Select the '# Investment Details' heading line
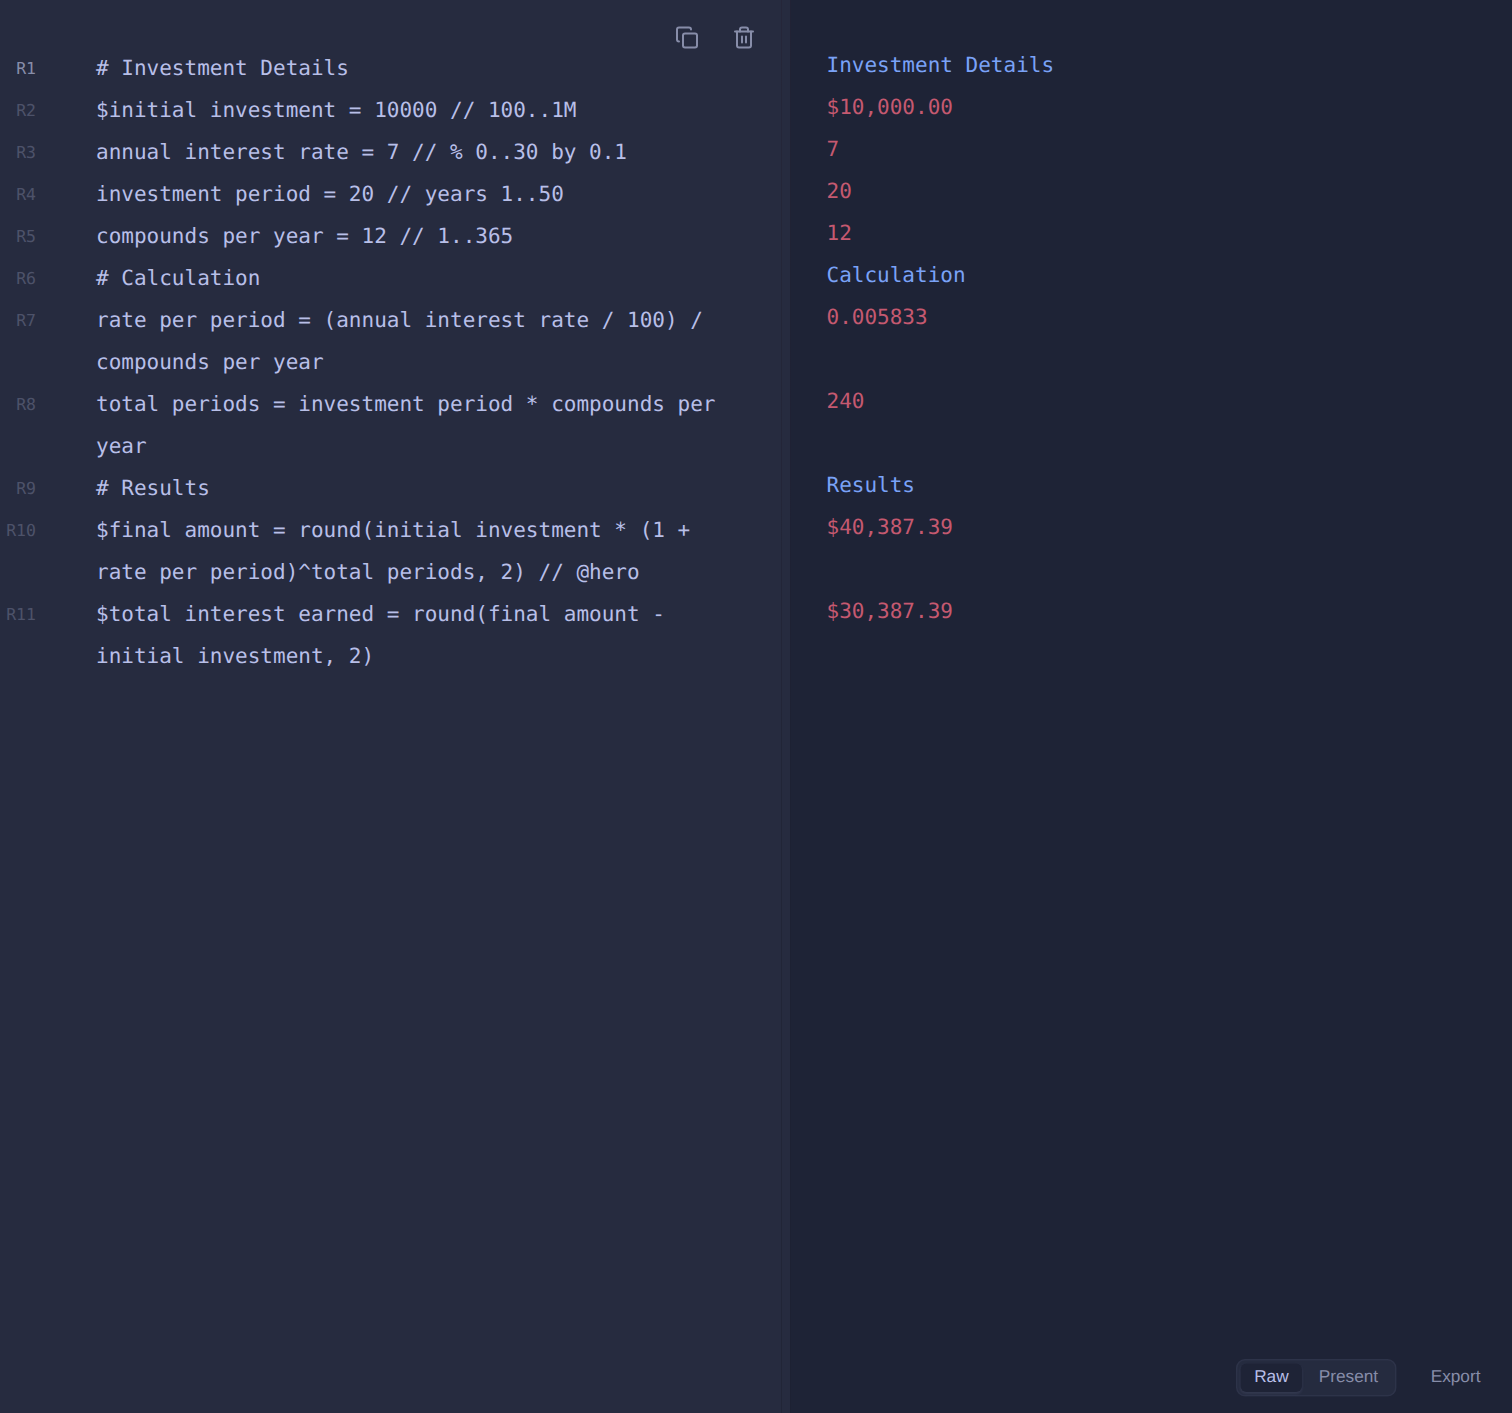The width and height of the screenshot is (1512, 1413). 222,68
